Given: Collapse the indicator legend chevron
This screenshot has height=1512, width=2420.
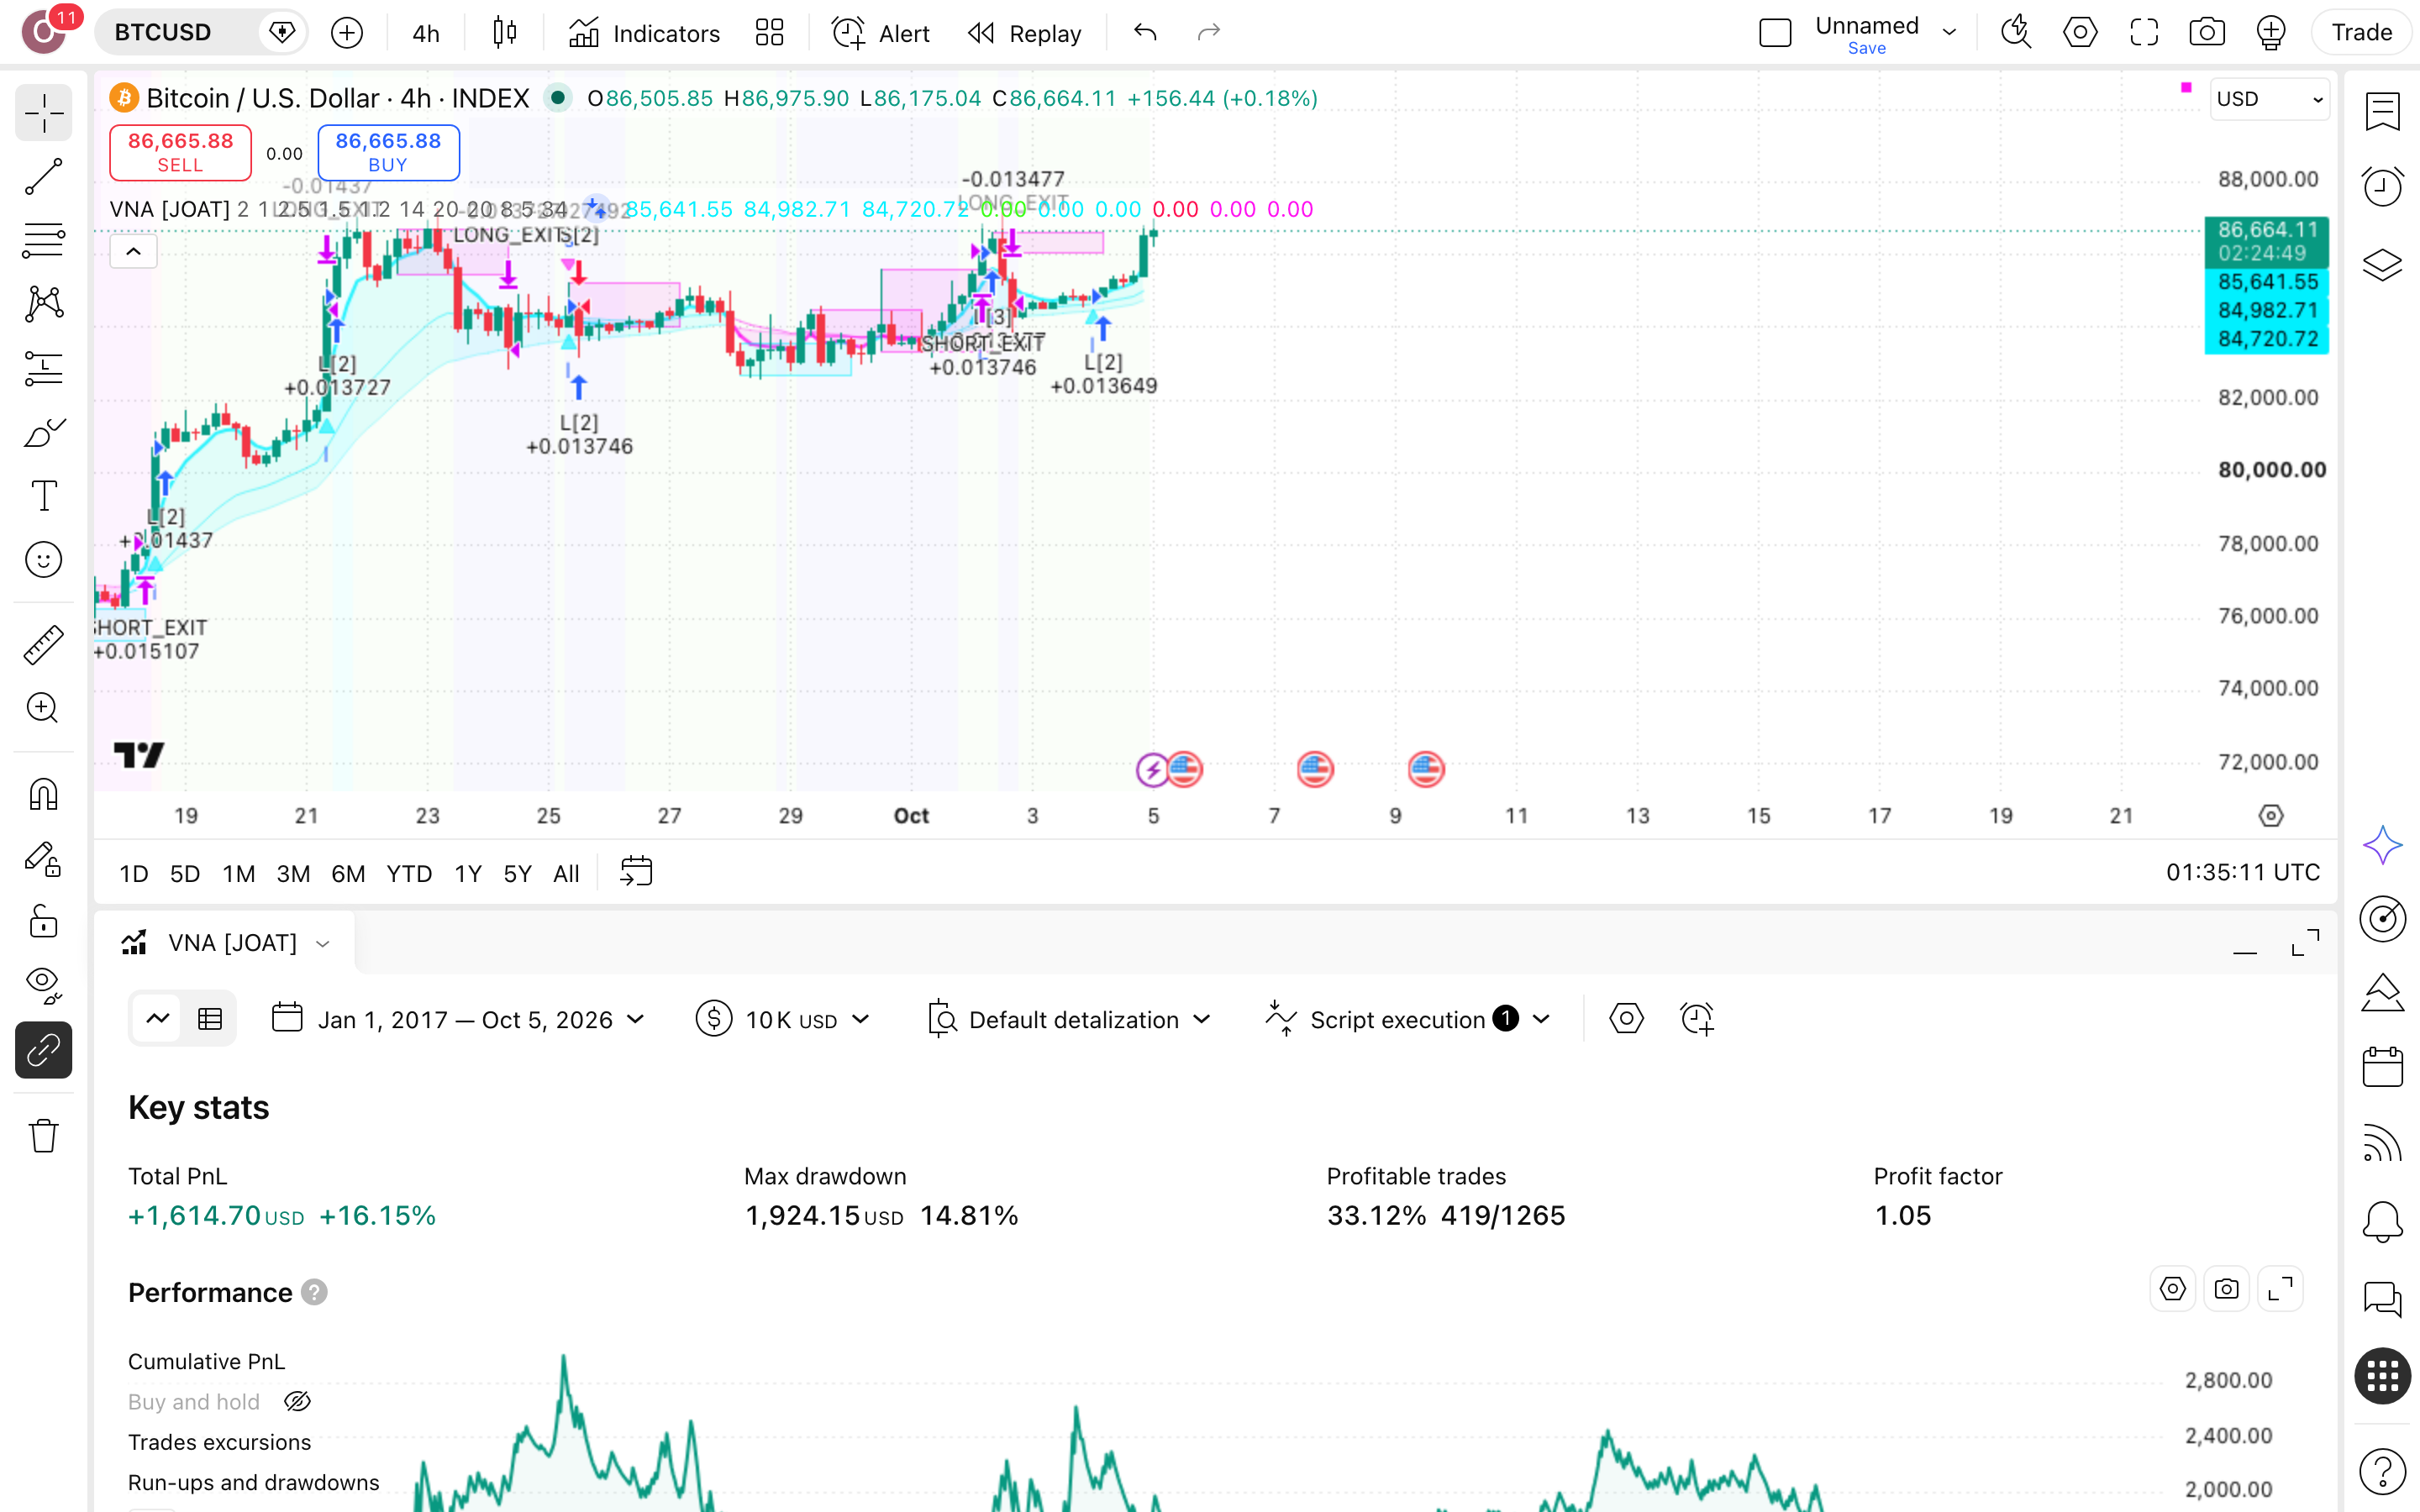Looking at the screenshot, I should tap(133, 252).
